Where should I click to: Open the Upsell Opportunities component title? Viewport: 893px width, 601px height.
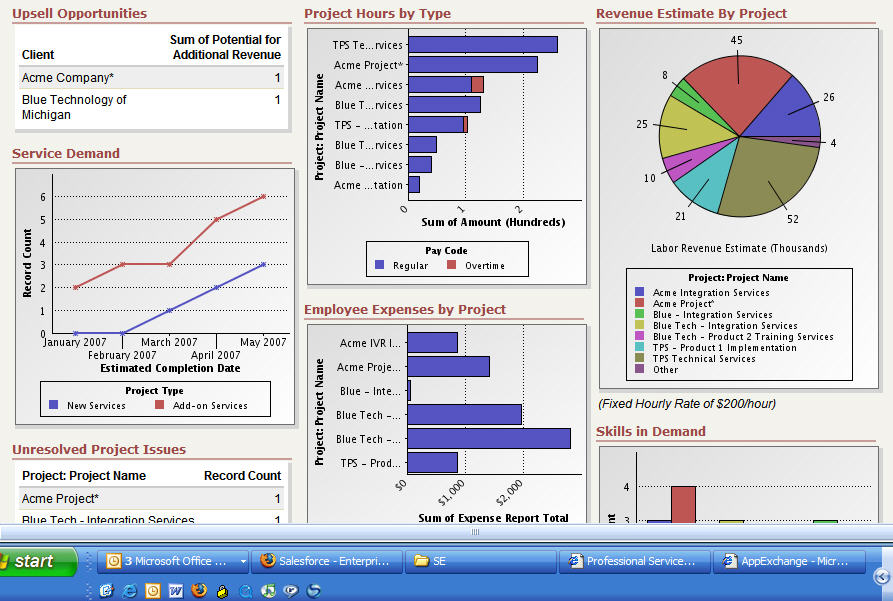(x=79, y=14)
